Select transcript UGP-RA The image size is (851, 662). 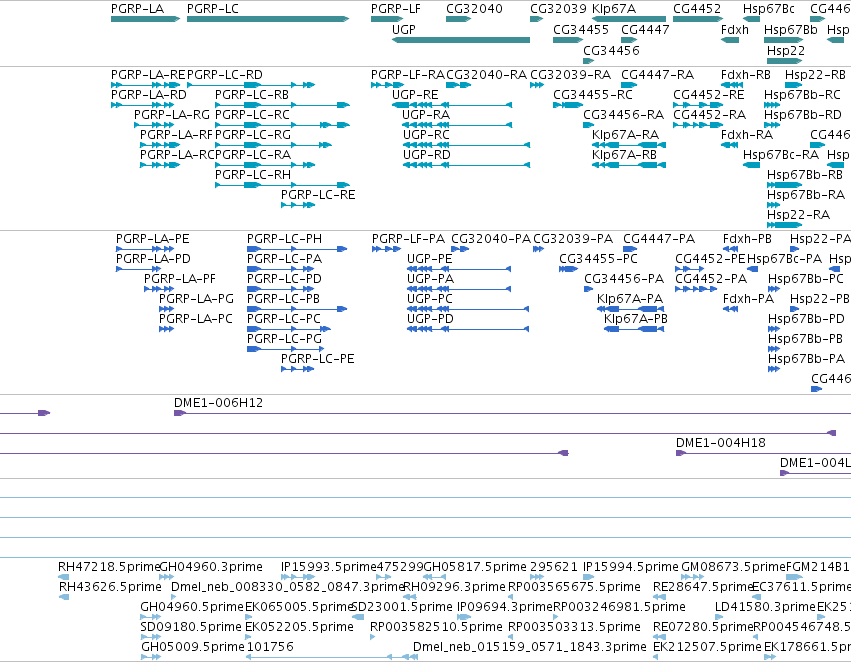click(426, 115)
